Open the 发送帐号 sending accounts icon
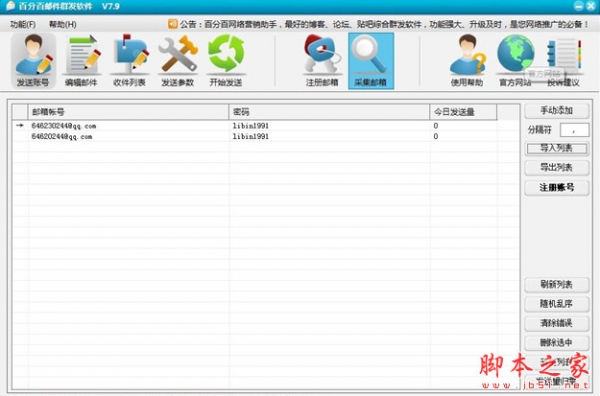The height and width of the screenshot is (396, 600). (33, 61)
